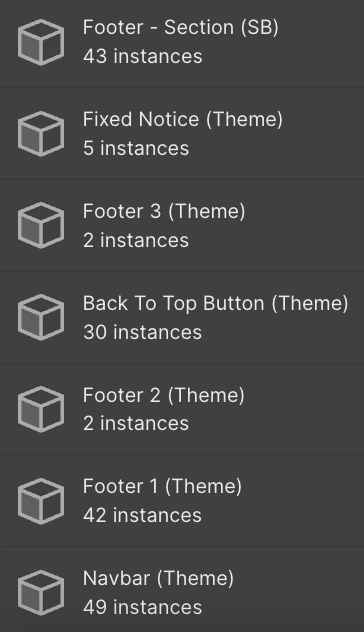Click the Fixed Notice component cube icon

pyautogui.click(x=41, y=134)
